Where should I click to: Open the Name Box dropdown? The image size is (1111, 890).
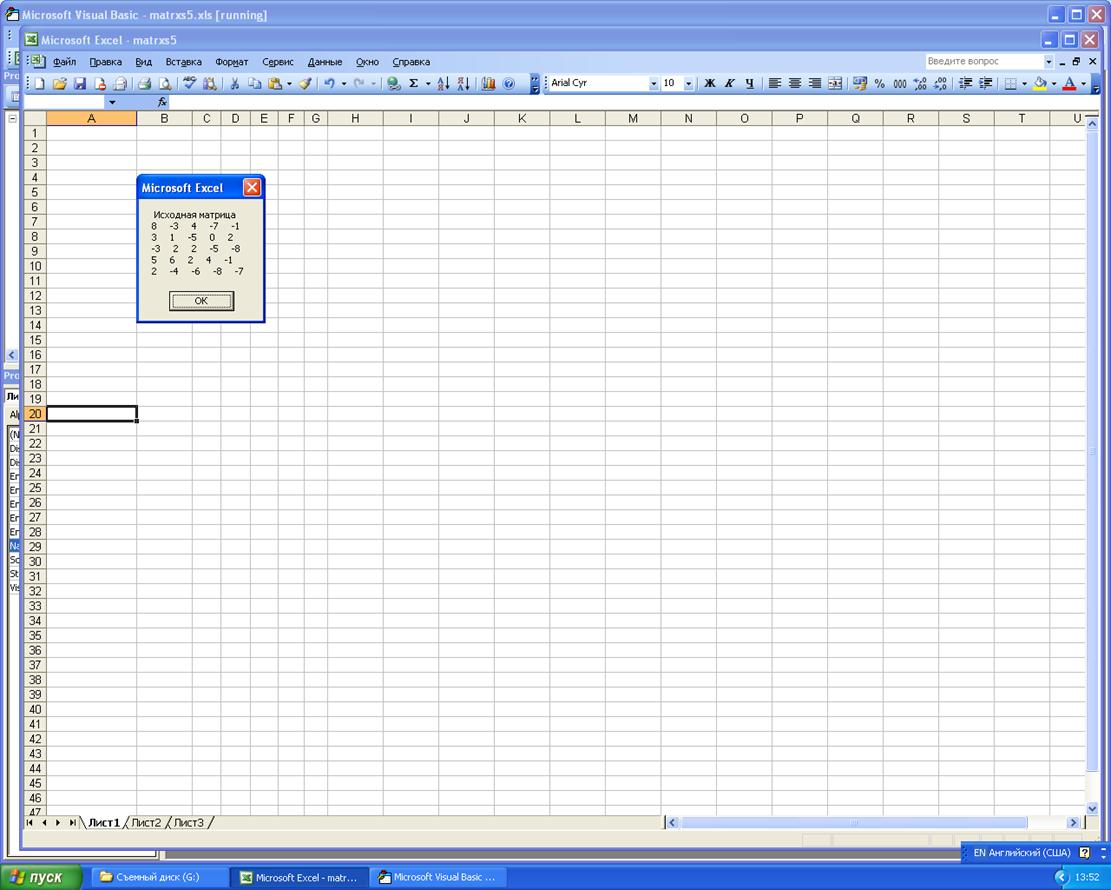click(x=111, y=102)
